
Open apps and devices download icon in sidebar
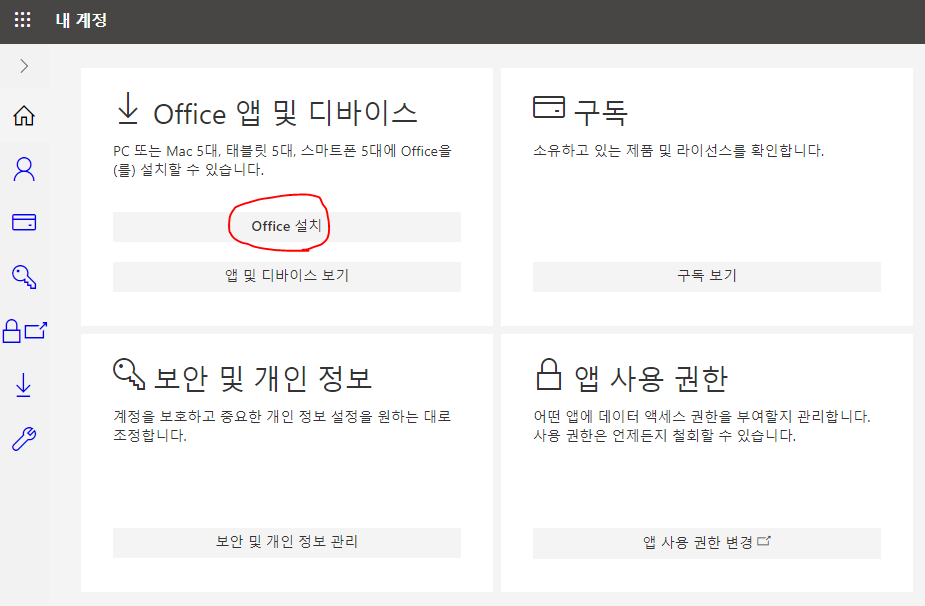coord(24,385)
